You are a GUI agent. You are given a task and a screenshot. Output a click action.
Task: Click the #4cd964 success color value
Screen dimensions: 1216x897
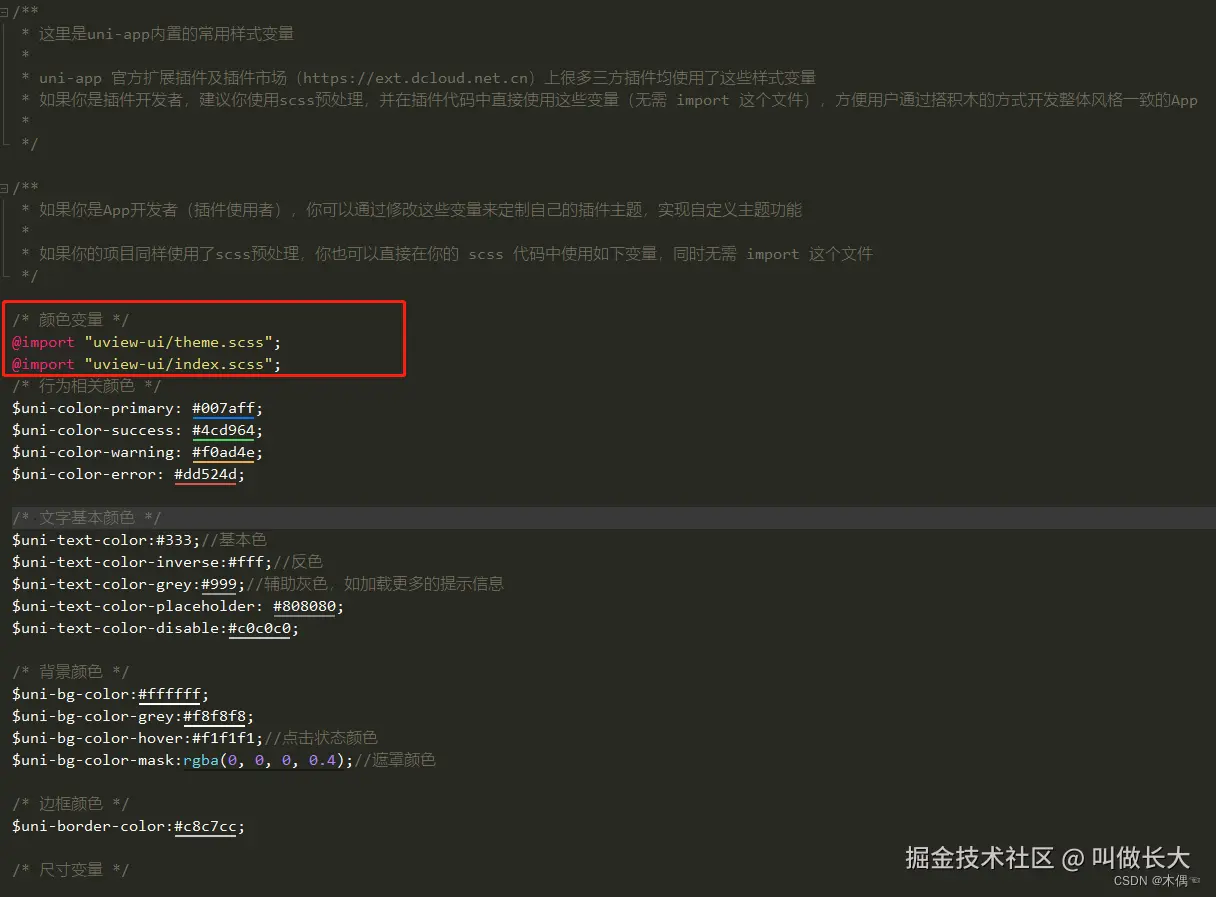(223, 430)
